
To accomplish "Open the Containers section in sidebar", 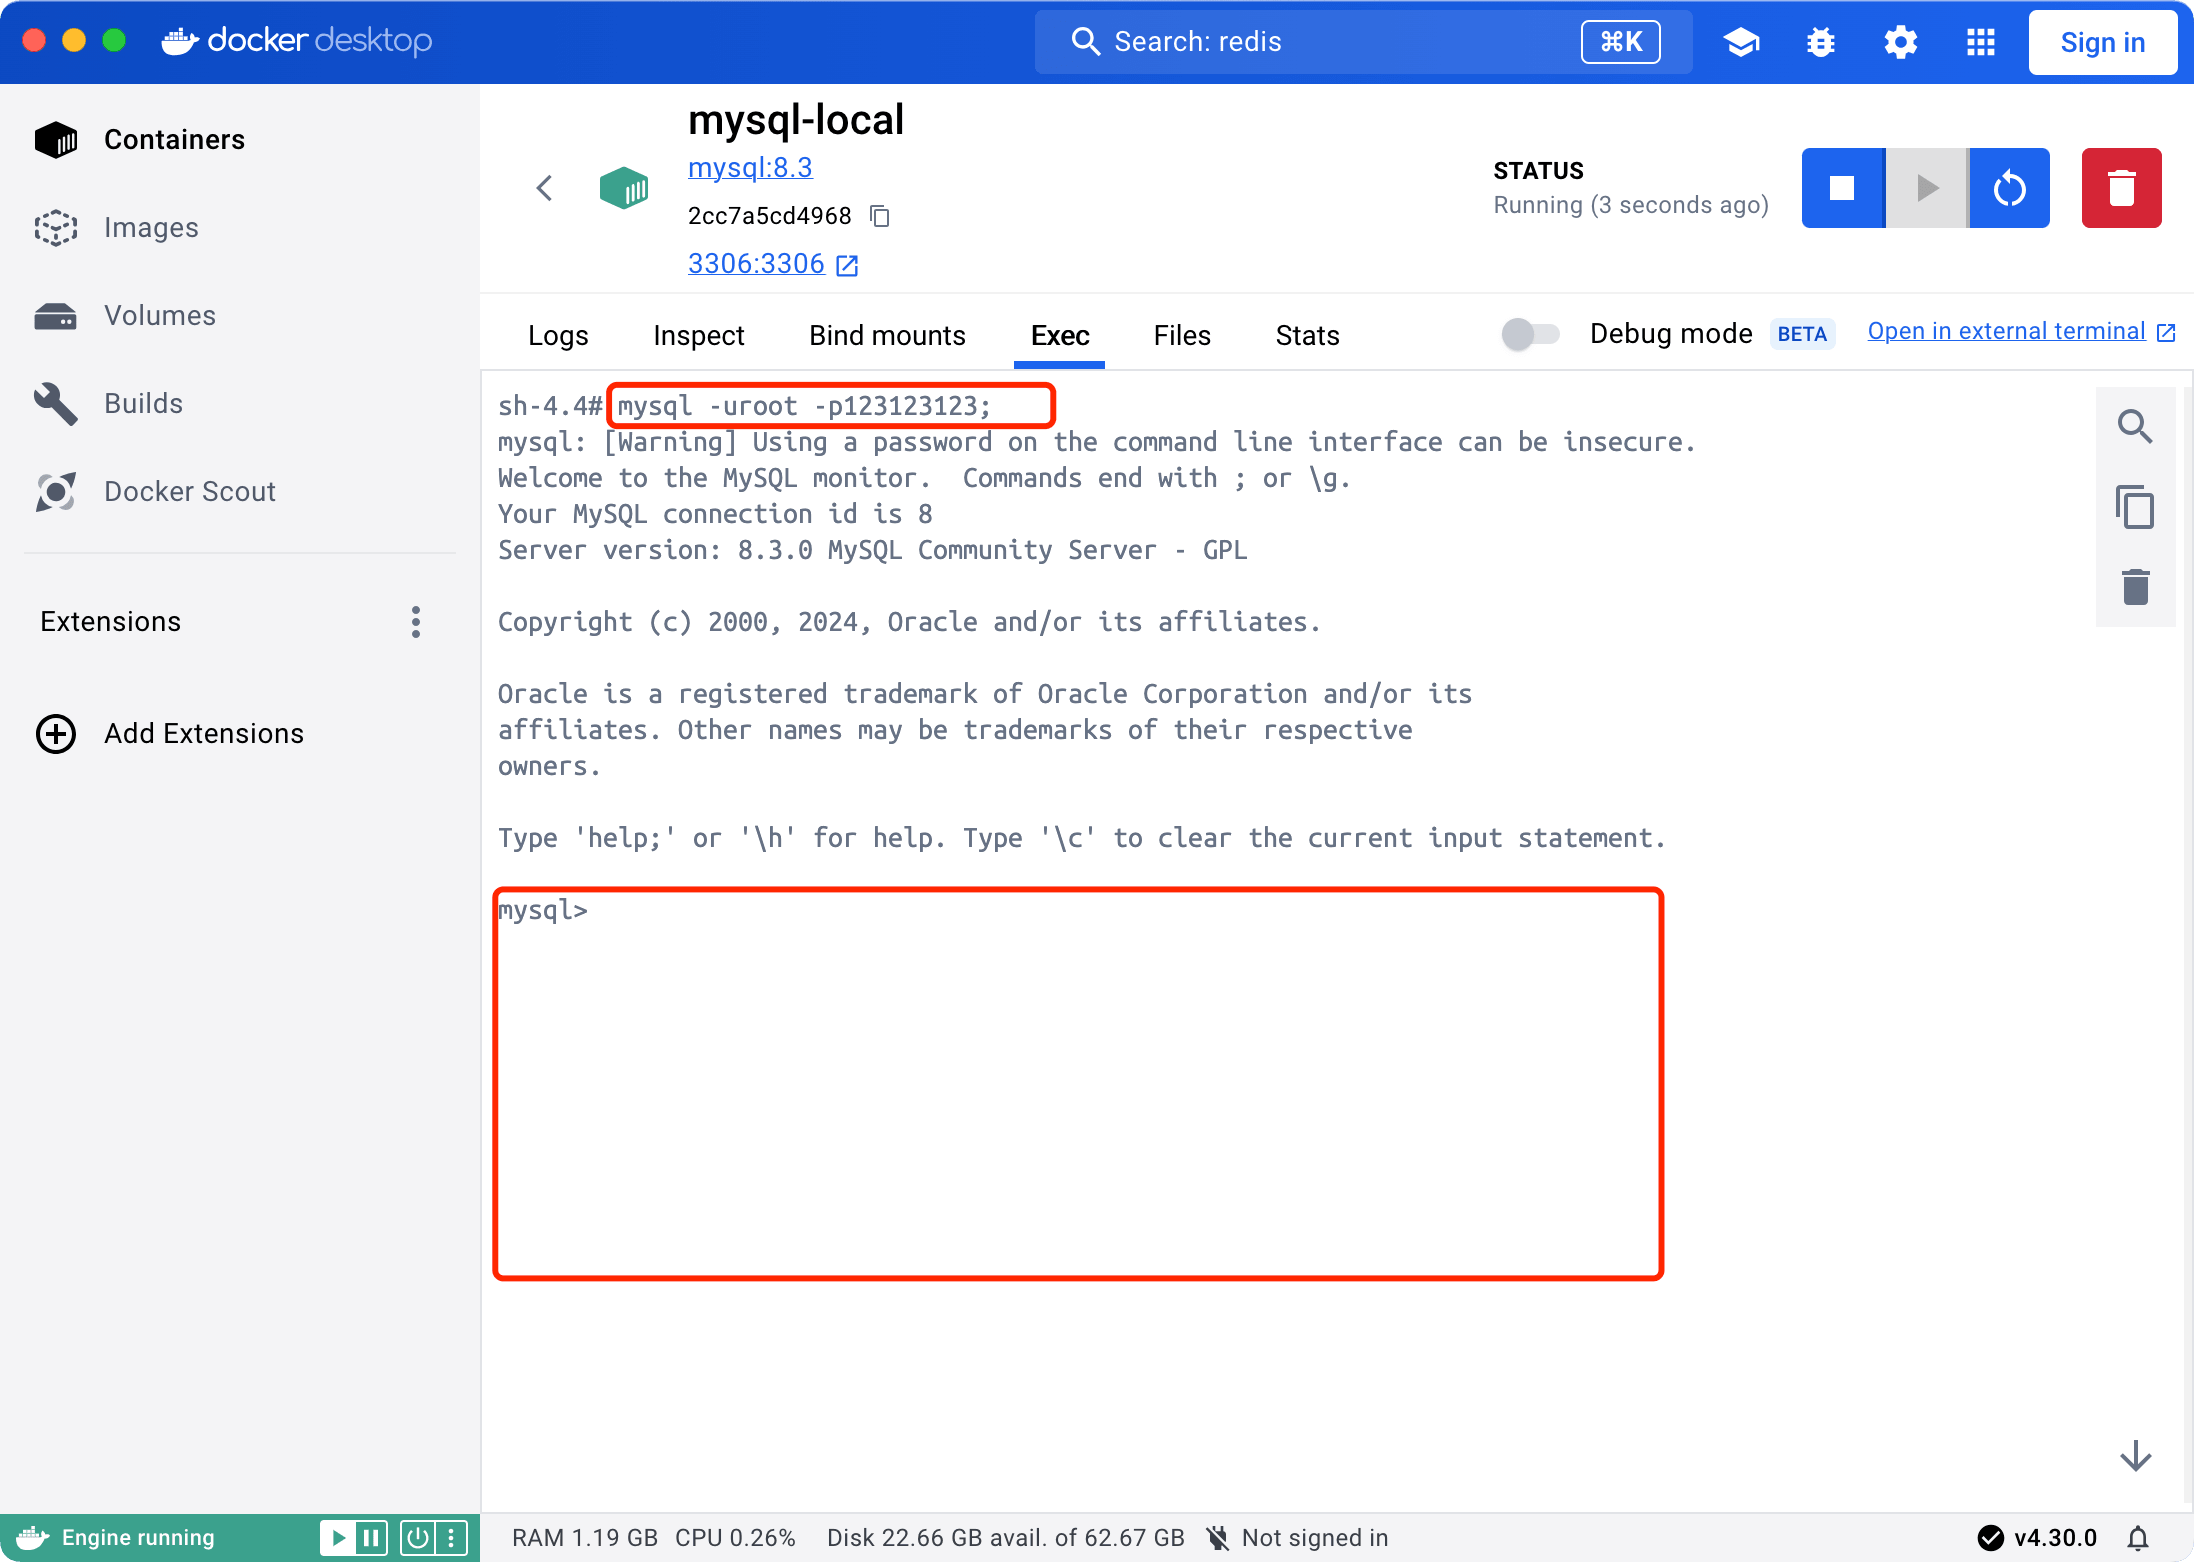I will click(139, 139).
